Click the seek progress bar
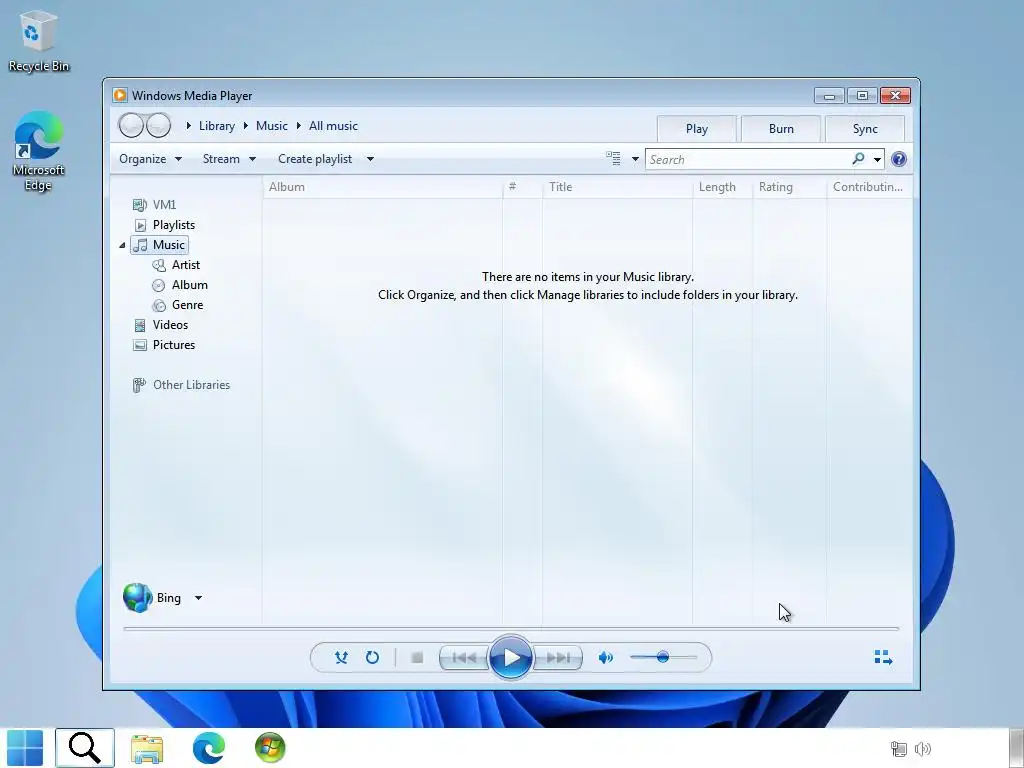1024x768 pixels. 511,628
